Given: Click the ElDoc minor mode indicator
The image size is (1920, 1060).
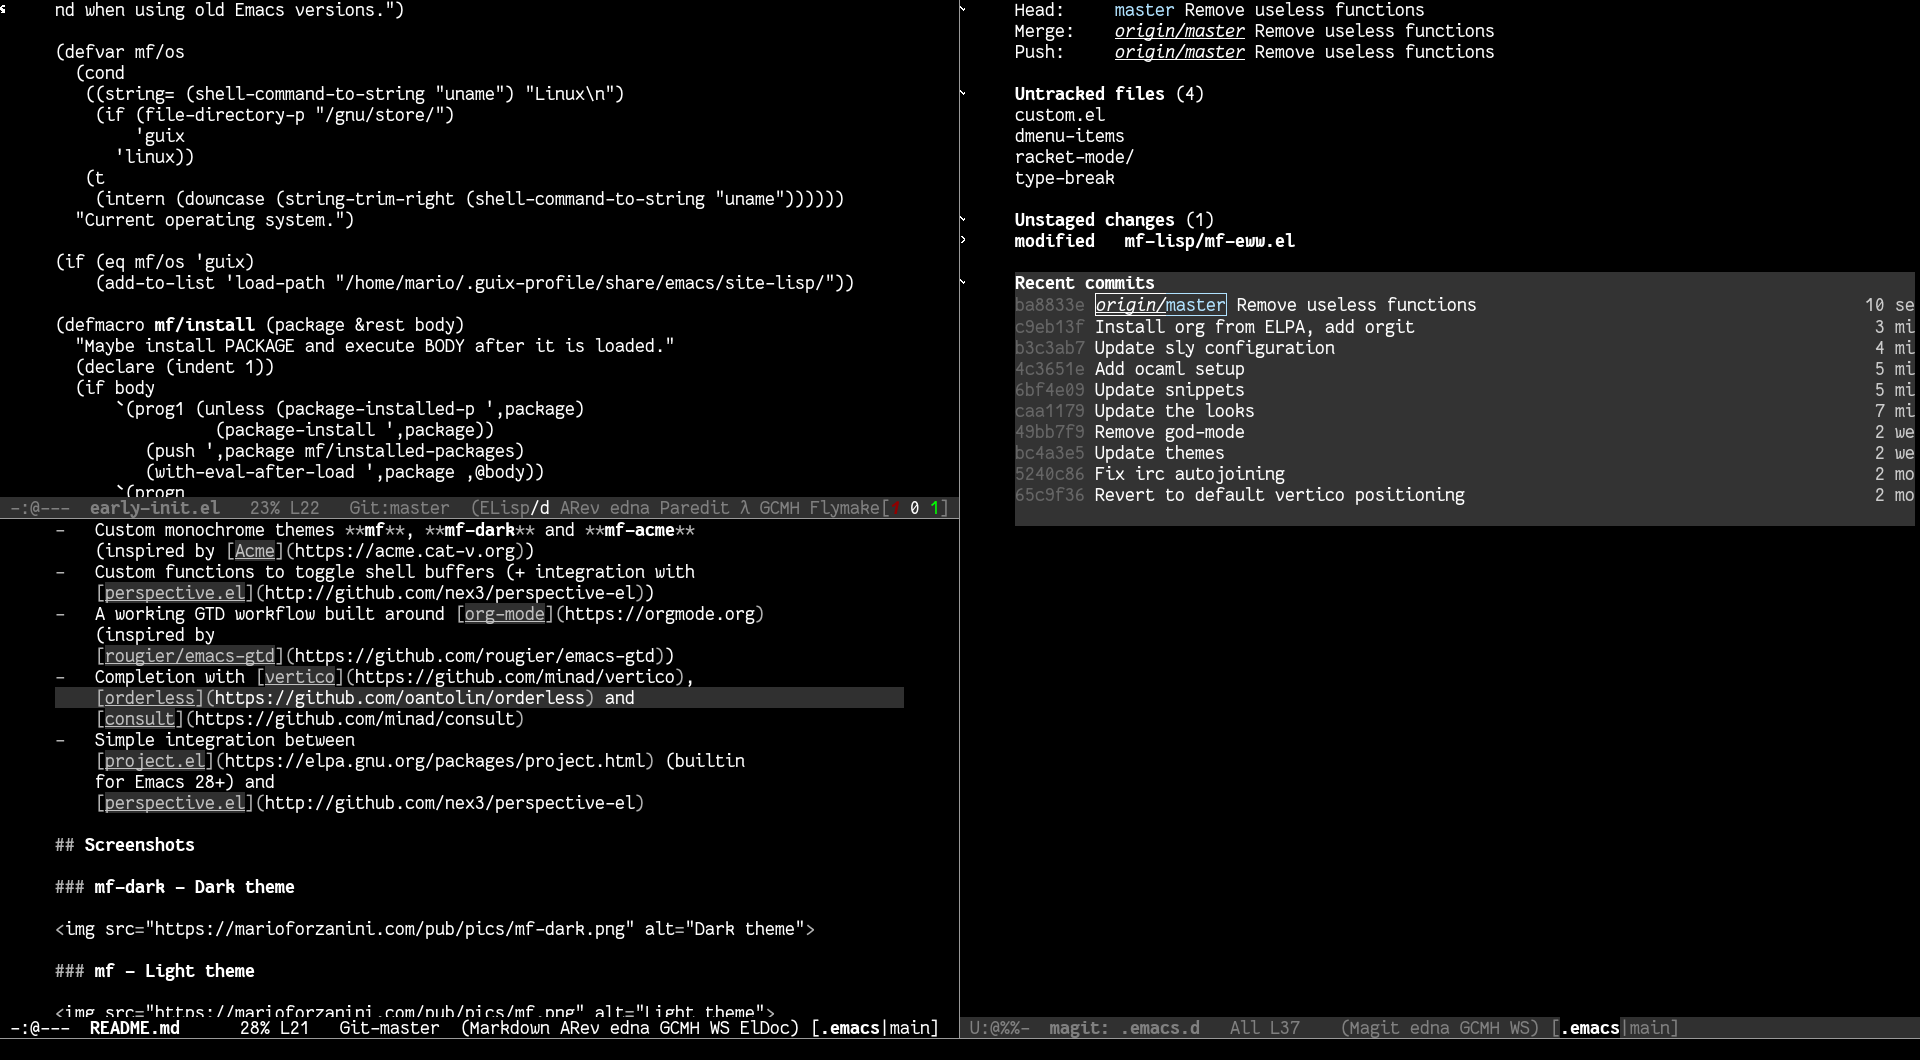Looking at the screenshot, I should click(764, 1028).
